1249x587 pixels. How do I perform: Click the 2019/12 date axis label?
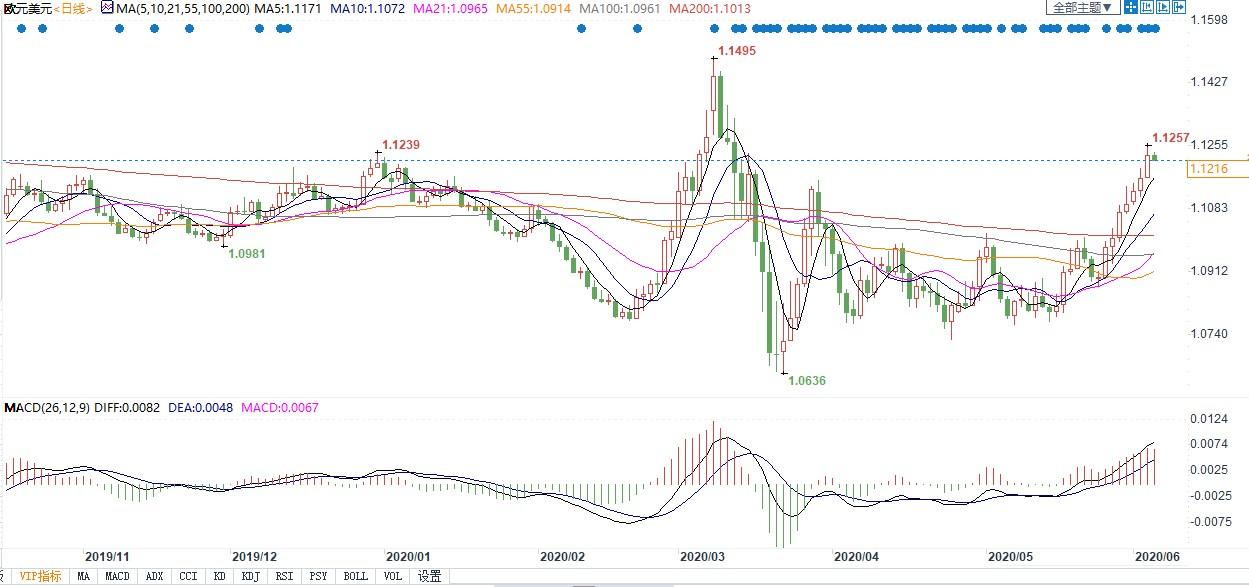pos(254,555)
